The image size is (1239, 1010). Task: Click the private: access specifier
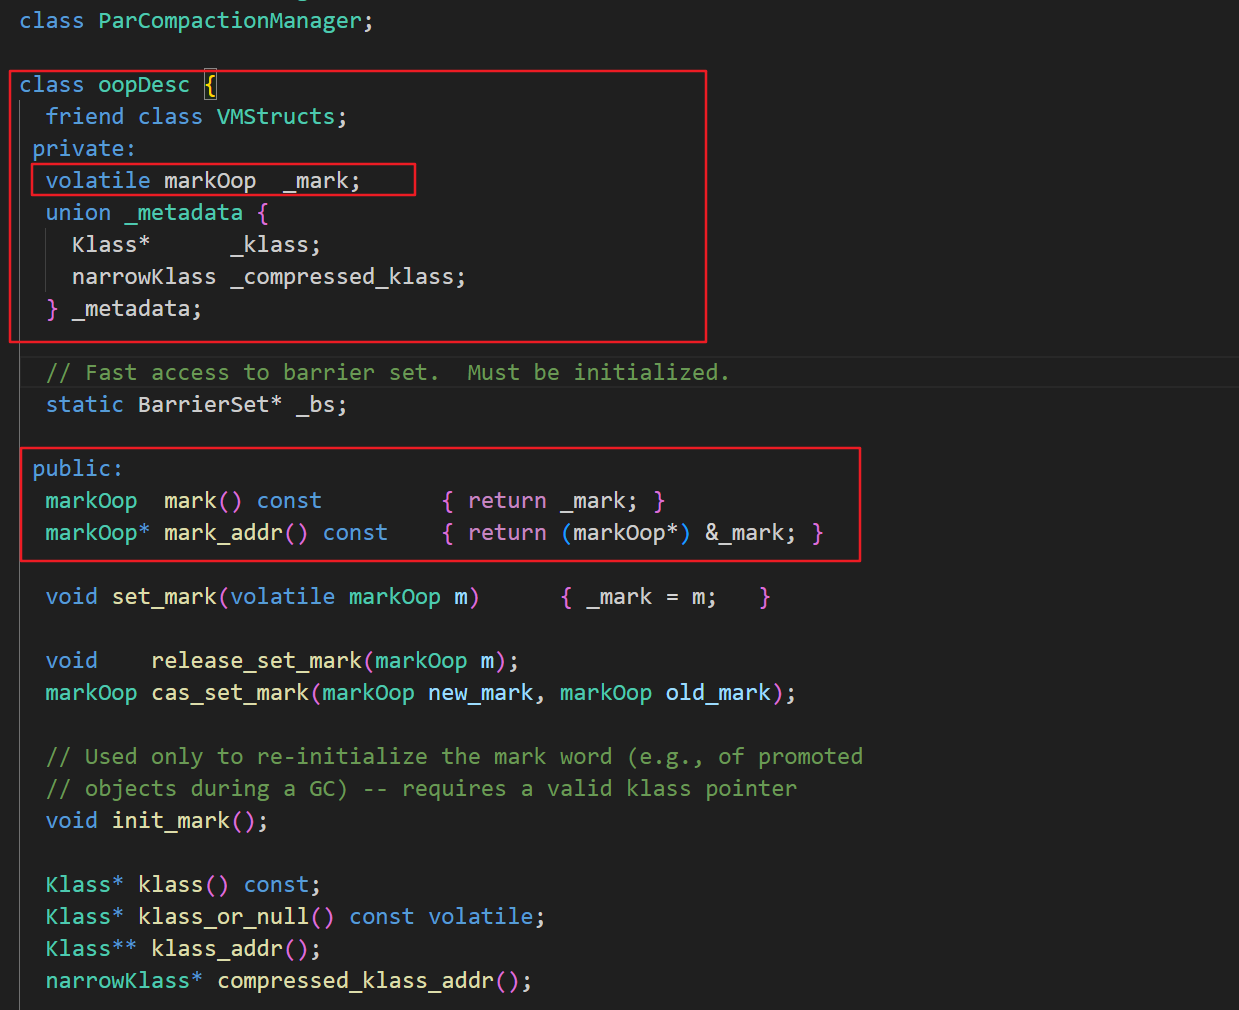pos(83,149)
